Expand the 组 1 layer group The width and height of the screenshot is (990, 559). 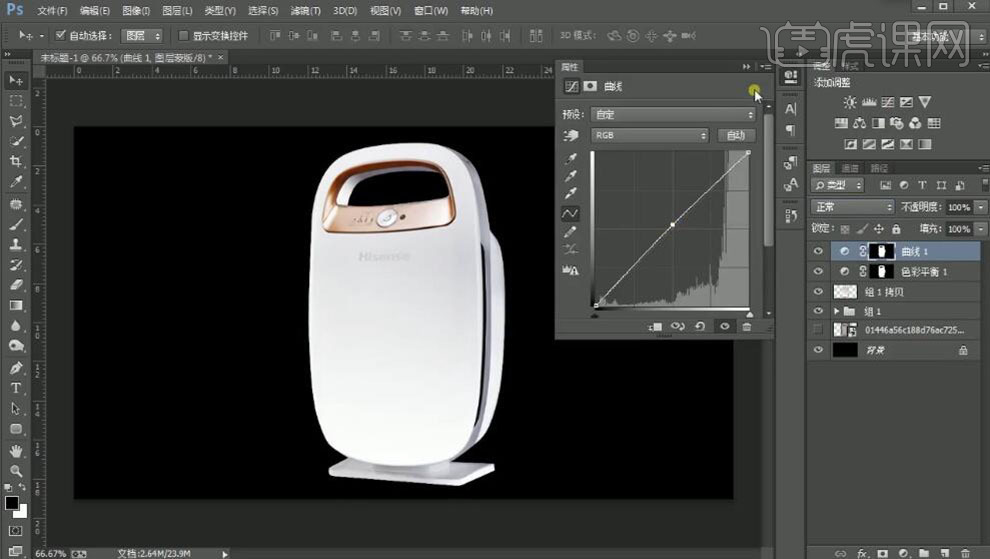(x=836, y=311)
